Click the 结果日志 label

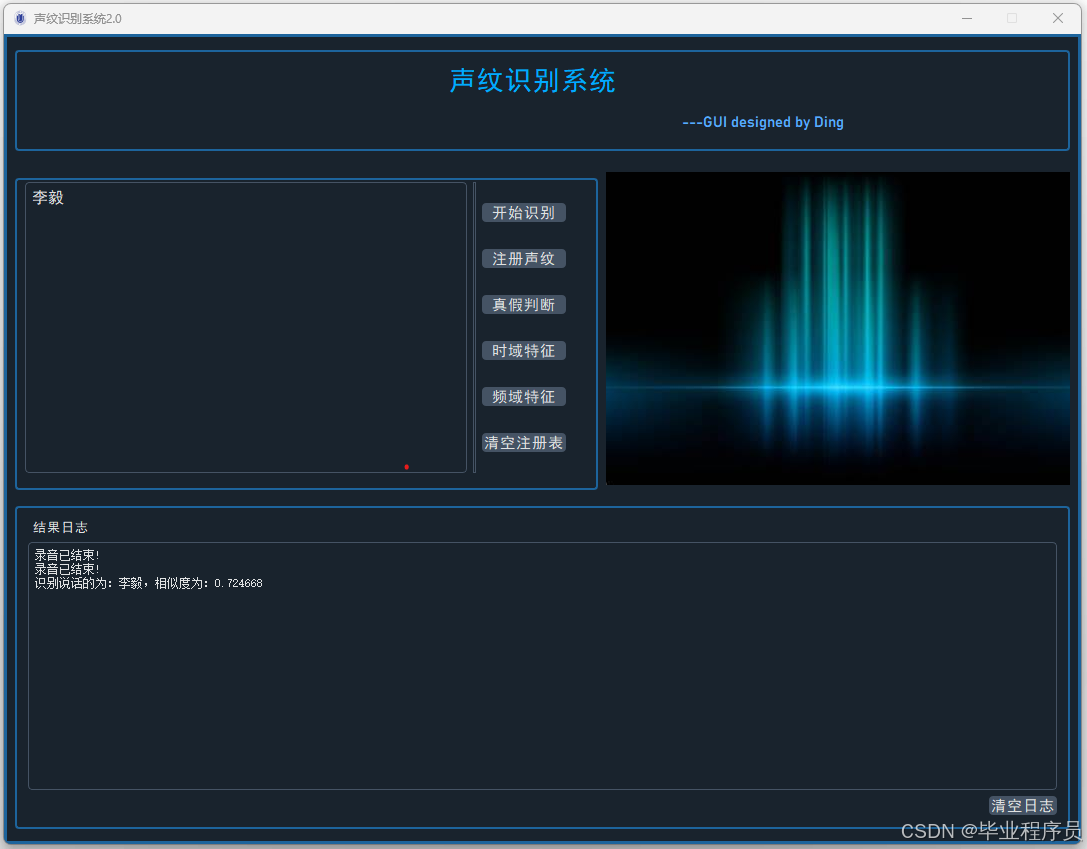pos(60,527)
